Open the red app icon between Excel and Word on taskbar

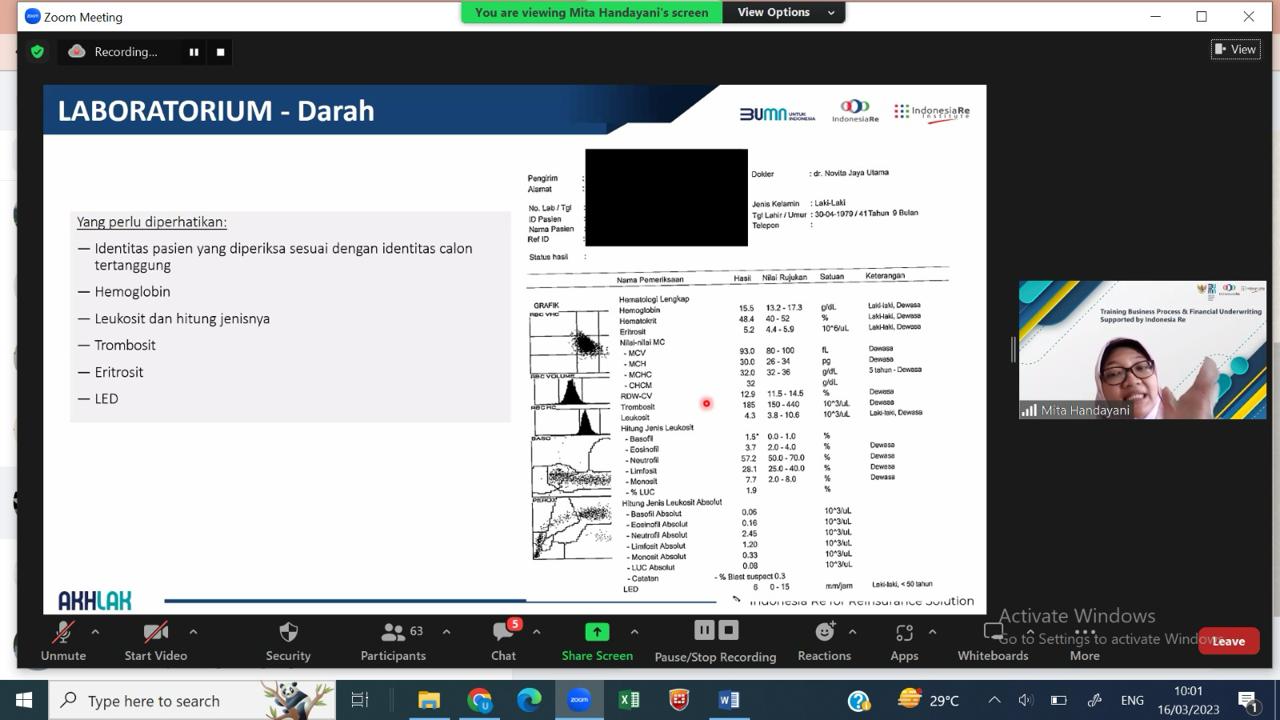click(679, 700)
